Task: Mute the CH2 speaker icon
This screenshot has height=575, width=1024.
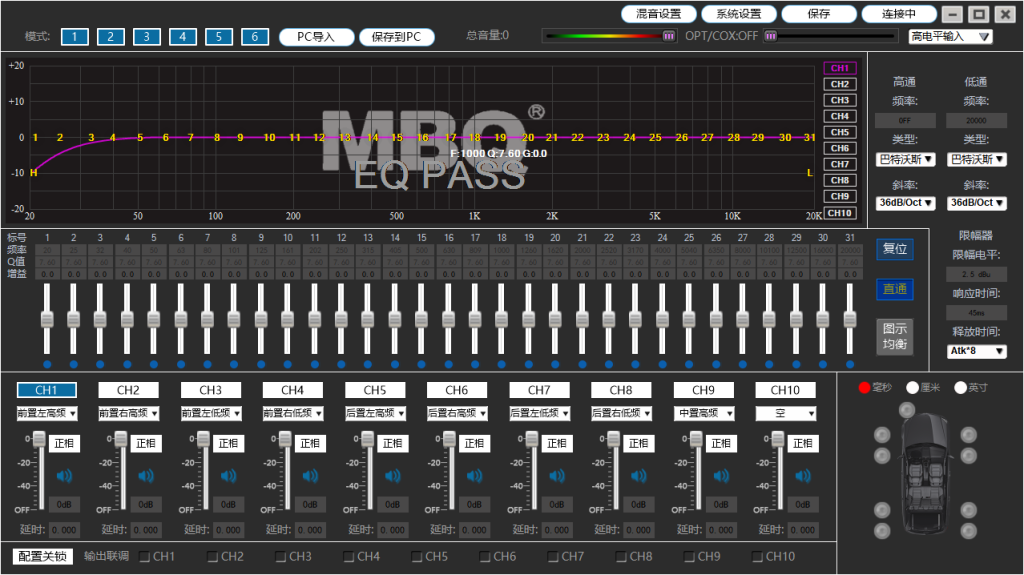Action: pyautogui.click(x=146, y=476)
